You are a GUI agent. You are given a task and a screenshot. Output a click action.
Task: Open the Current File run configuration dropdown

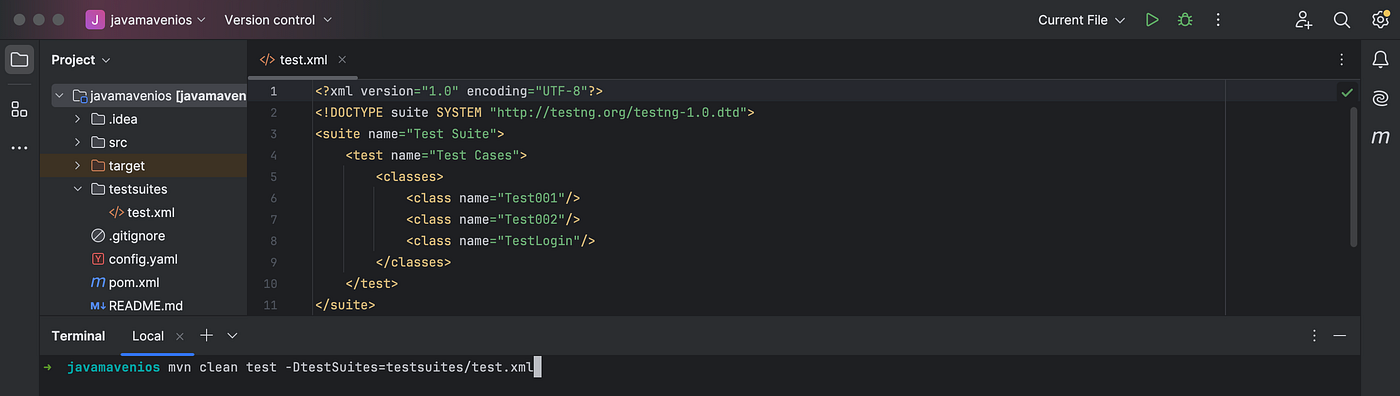[1081, 20]
